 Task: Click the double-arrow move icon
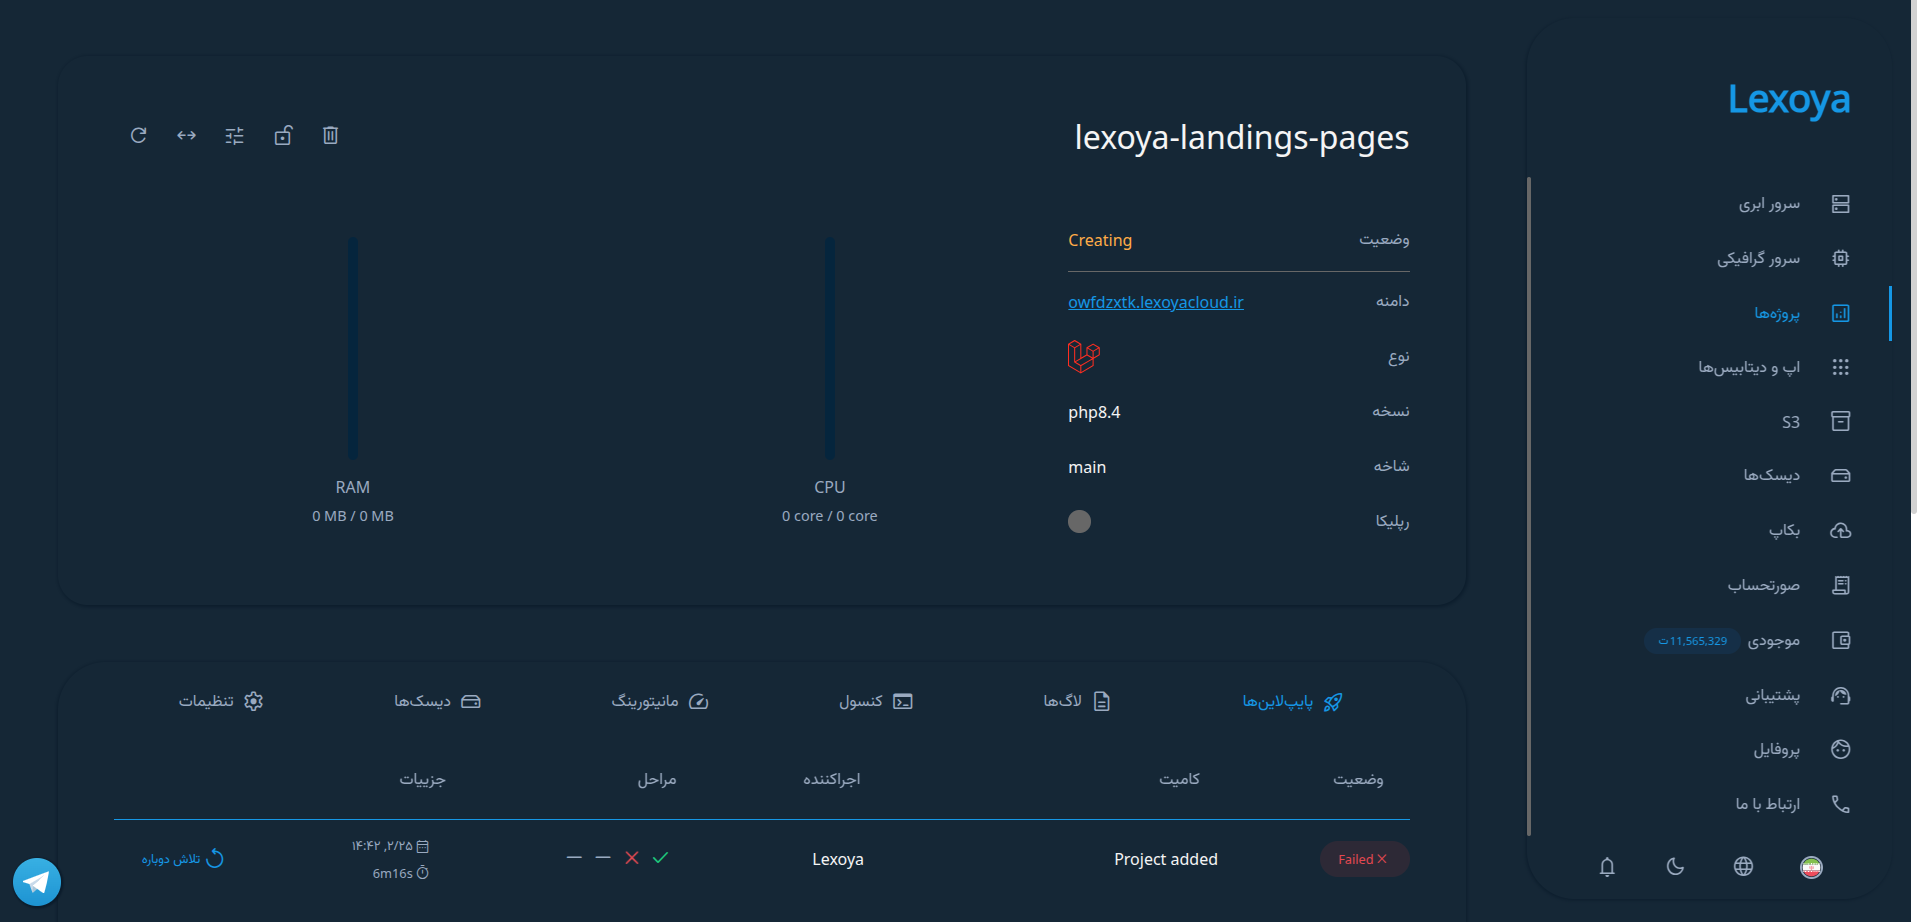click(x=187, y=135)
